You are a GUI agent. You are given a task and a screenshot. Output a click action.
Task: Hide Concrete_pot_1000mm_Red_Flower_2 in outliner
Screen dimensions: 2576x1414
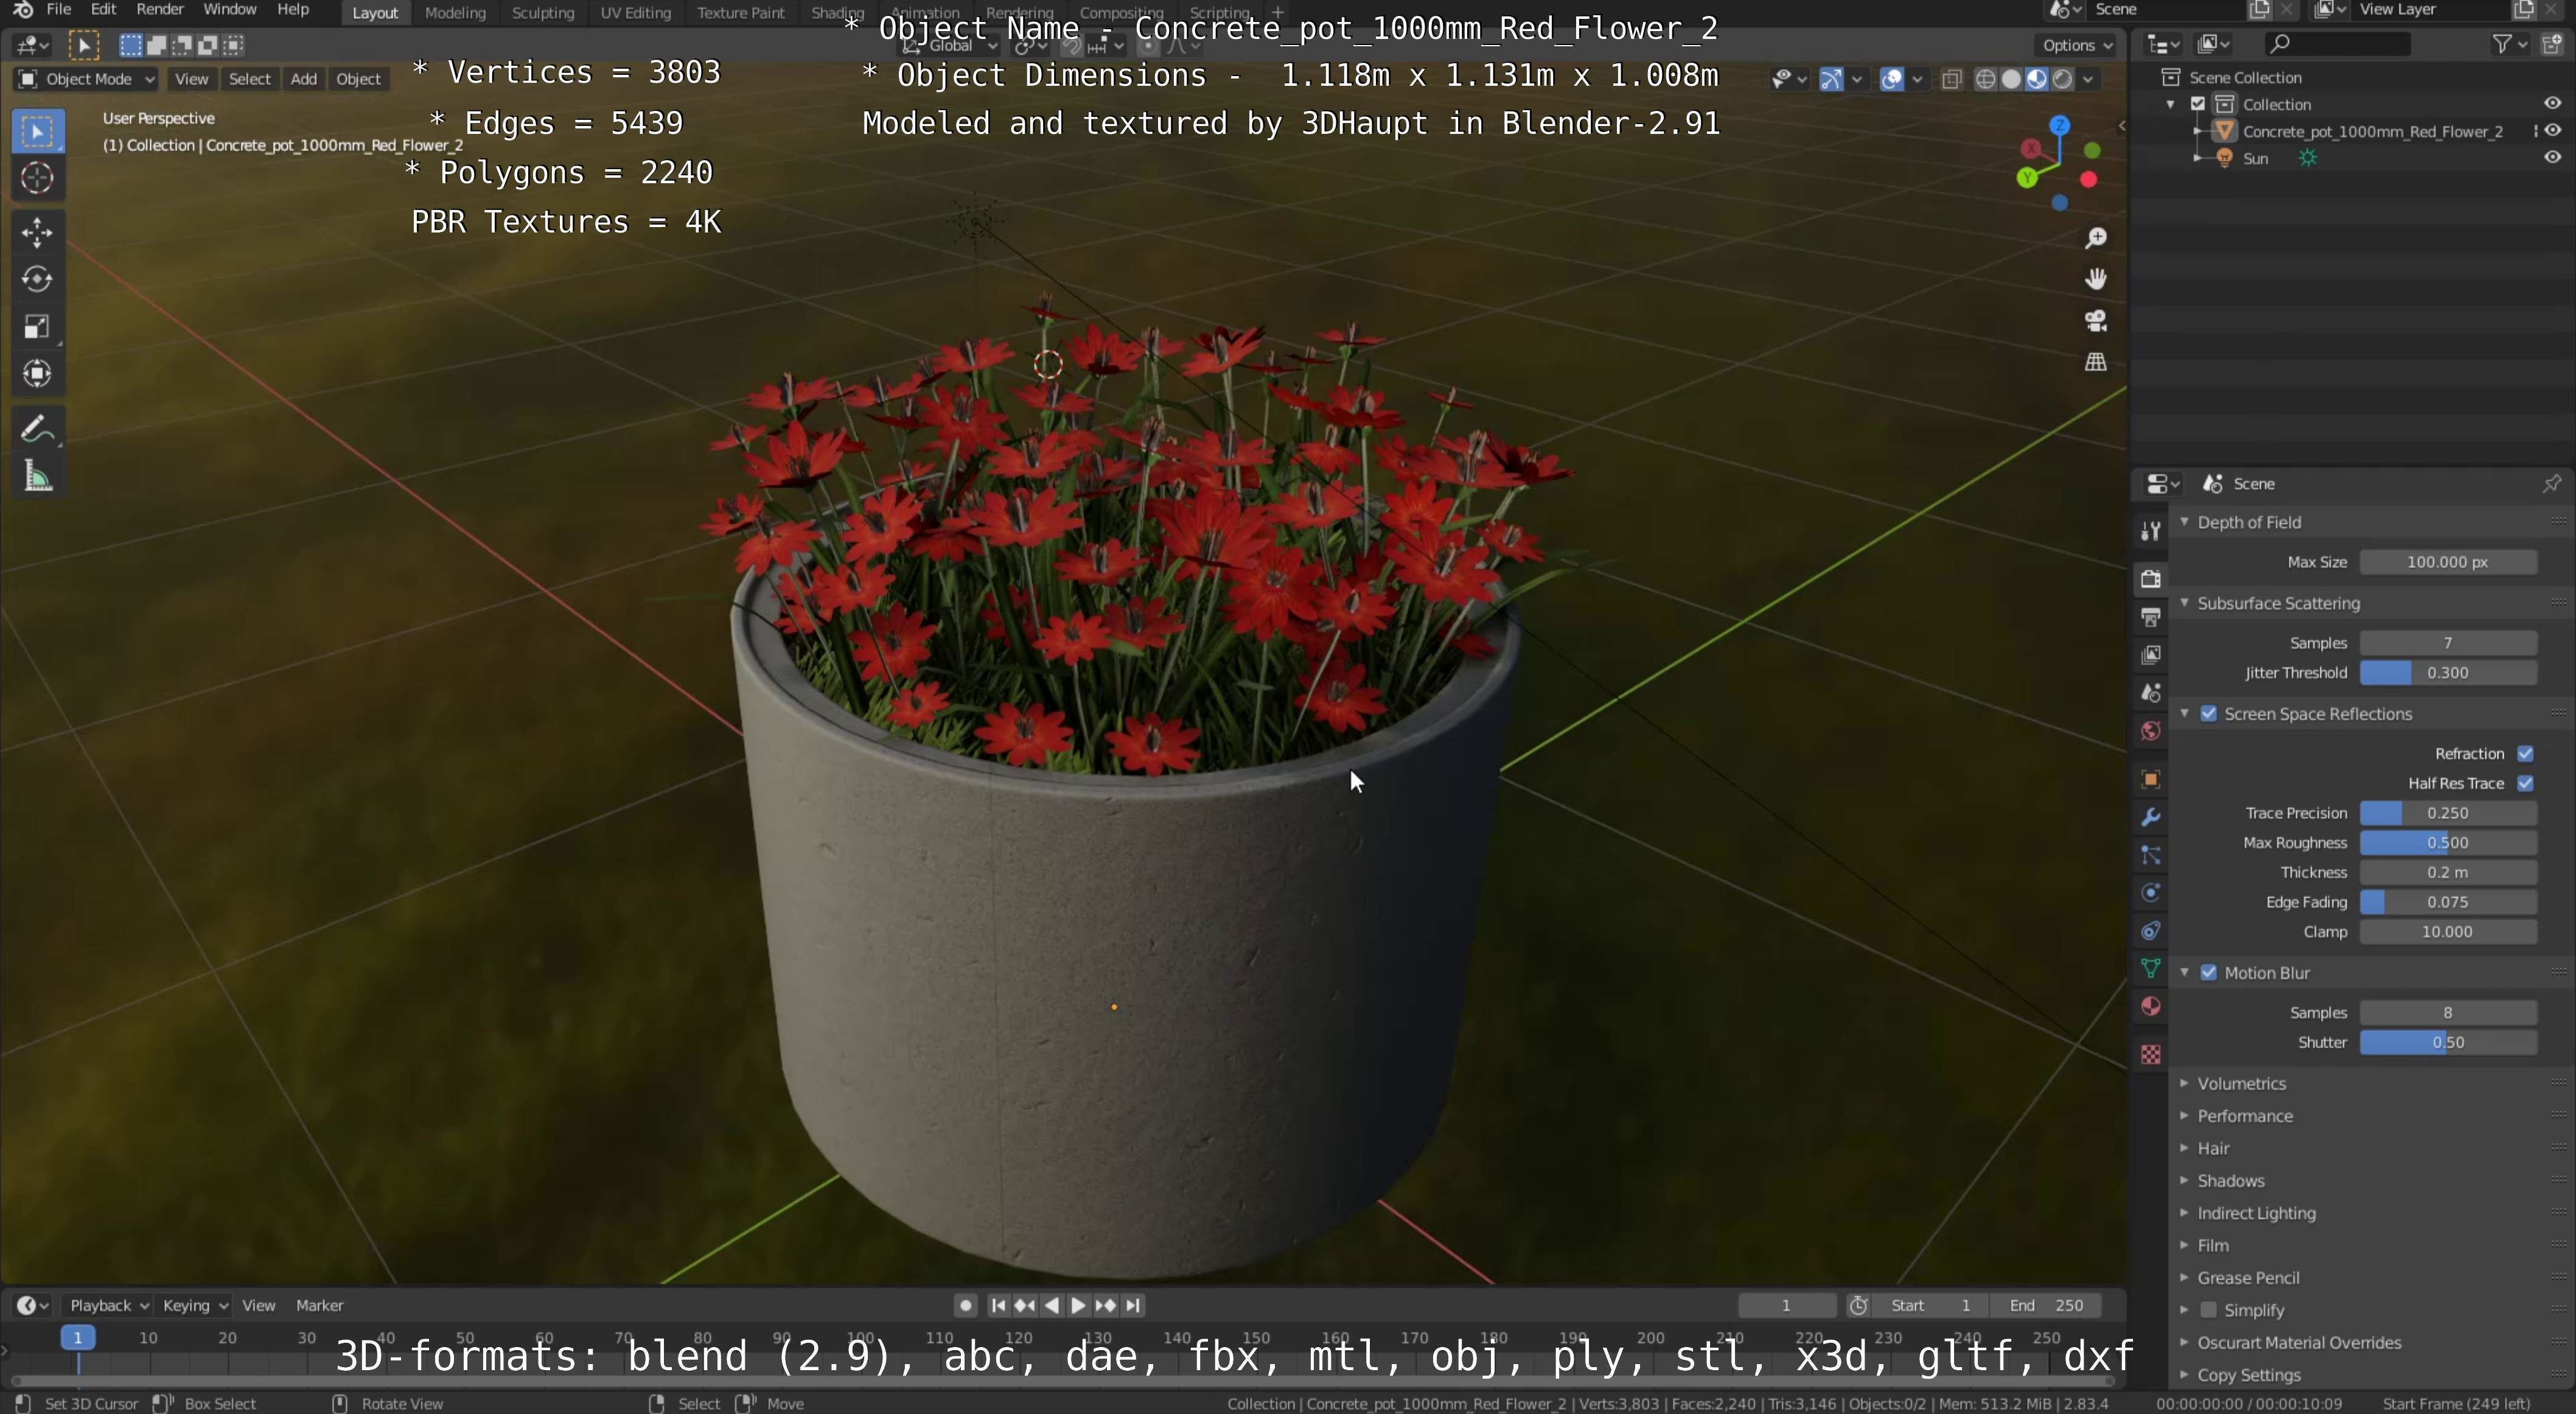tap(2552, 131)
